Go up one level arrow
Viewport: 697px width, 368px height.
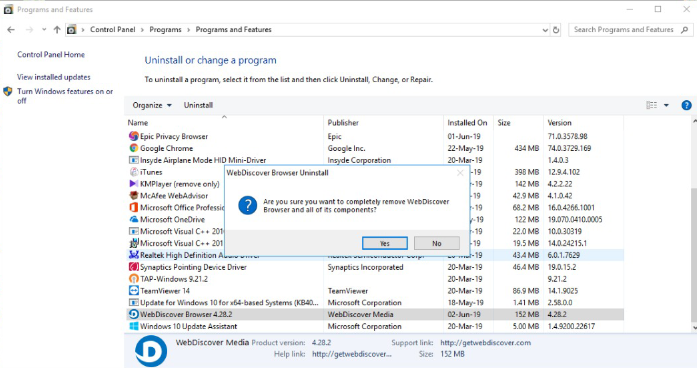point(57,30)
